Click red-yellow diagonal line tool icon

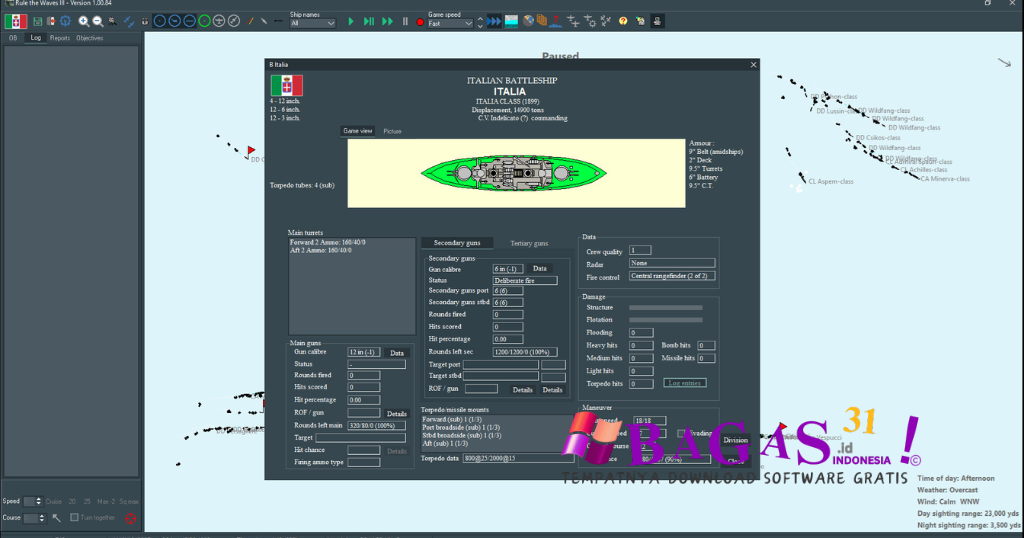pyautogui.click(x=249, y=21)
